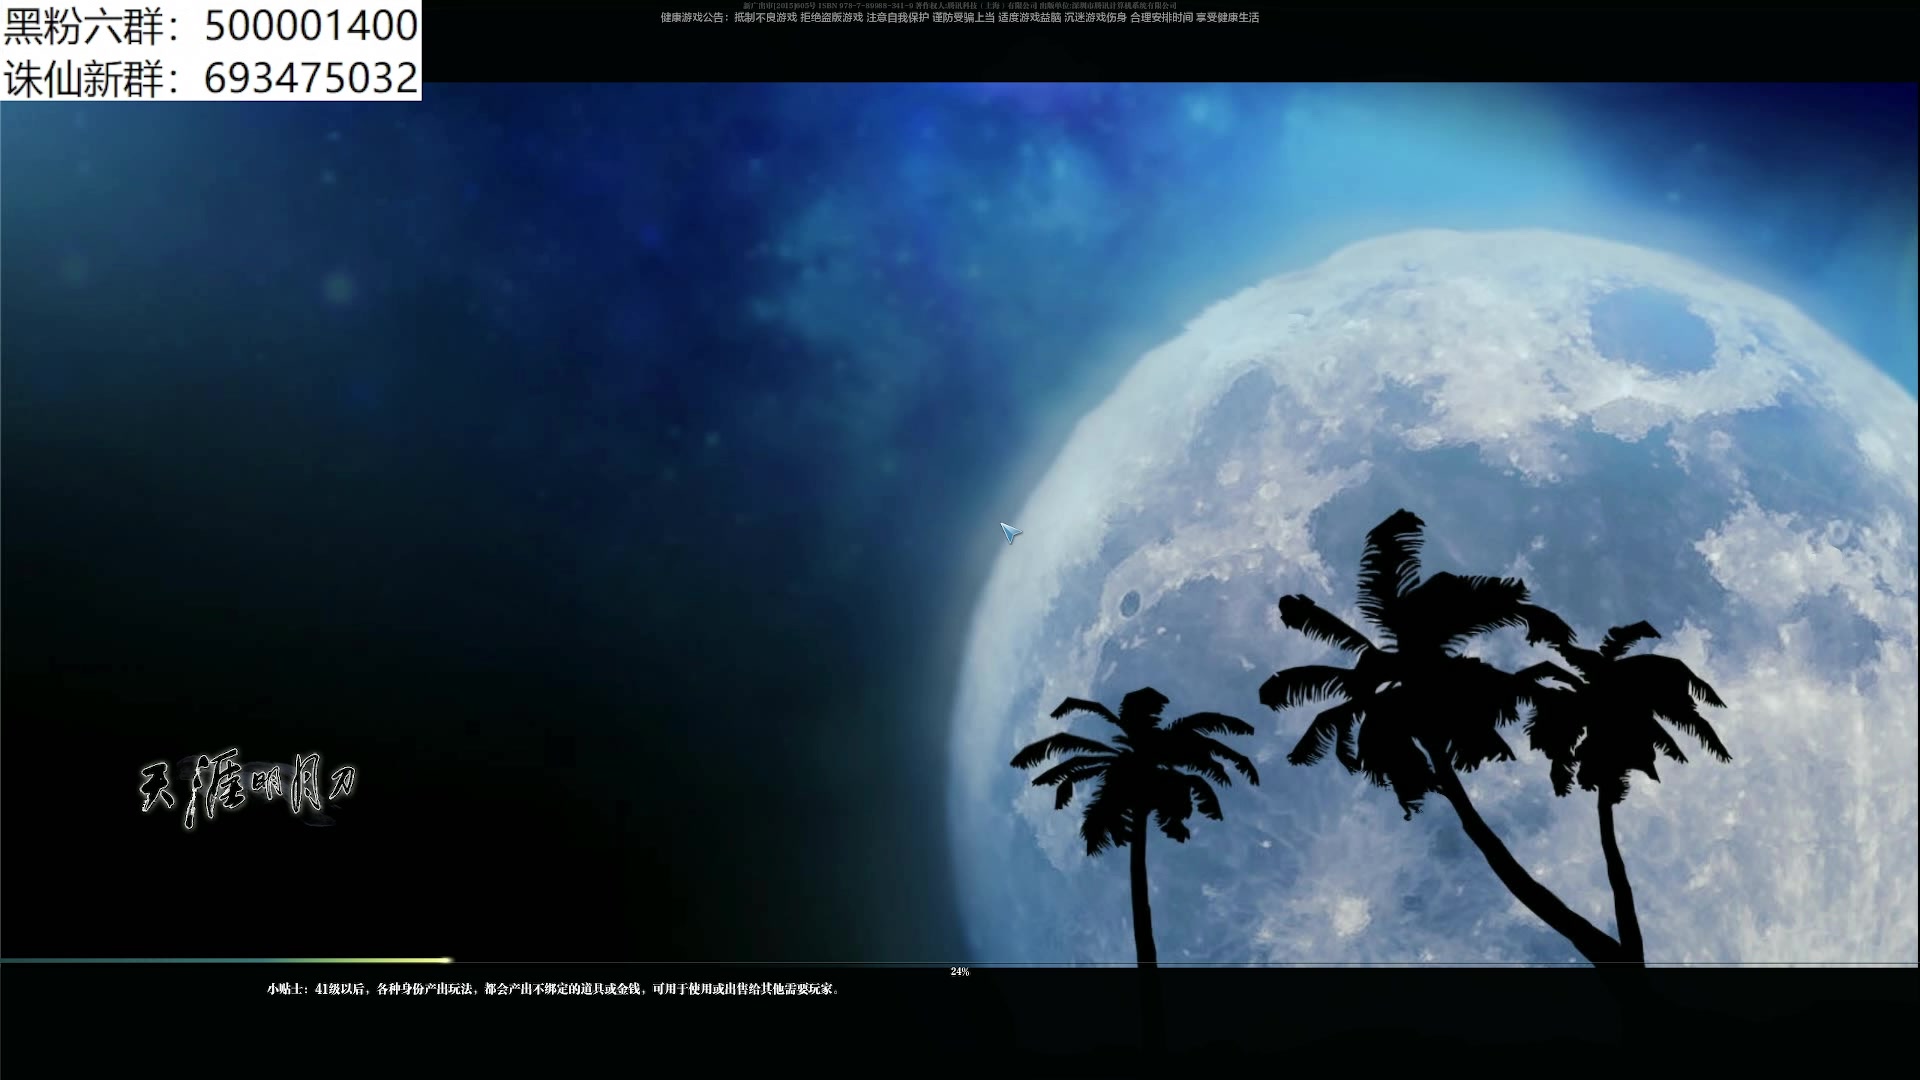Click the small round crater on moon's left edge
This screenshot has height=1080, width=1920.
click(x=1131, y=603)
